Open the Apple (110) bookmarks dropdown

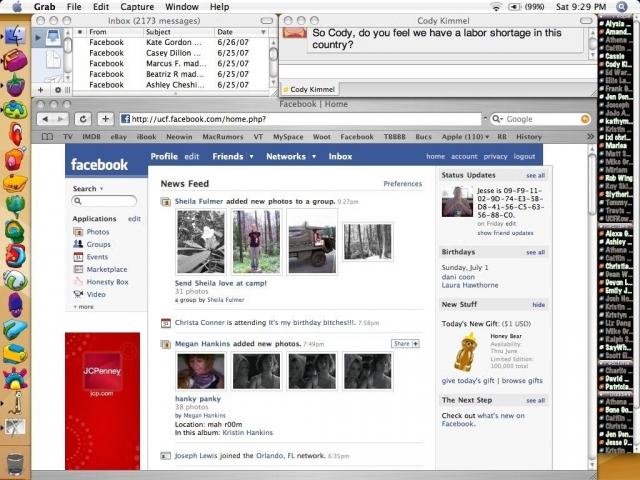pyautogui.click(x=465, y=137)
